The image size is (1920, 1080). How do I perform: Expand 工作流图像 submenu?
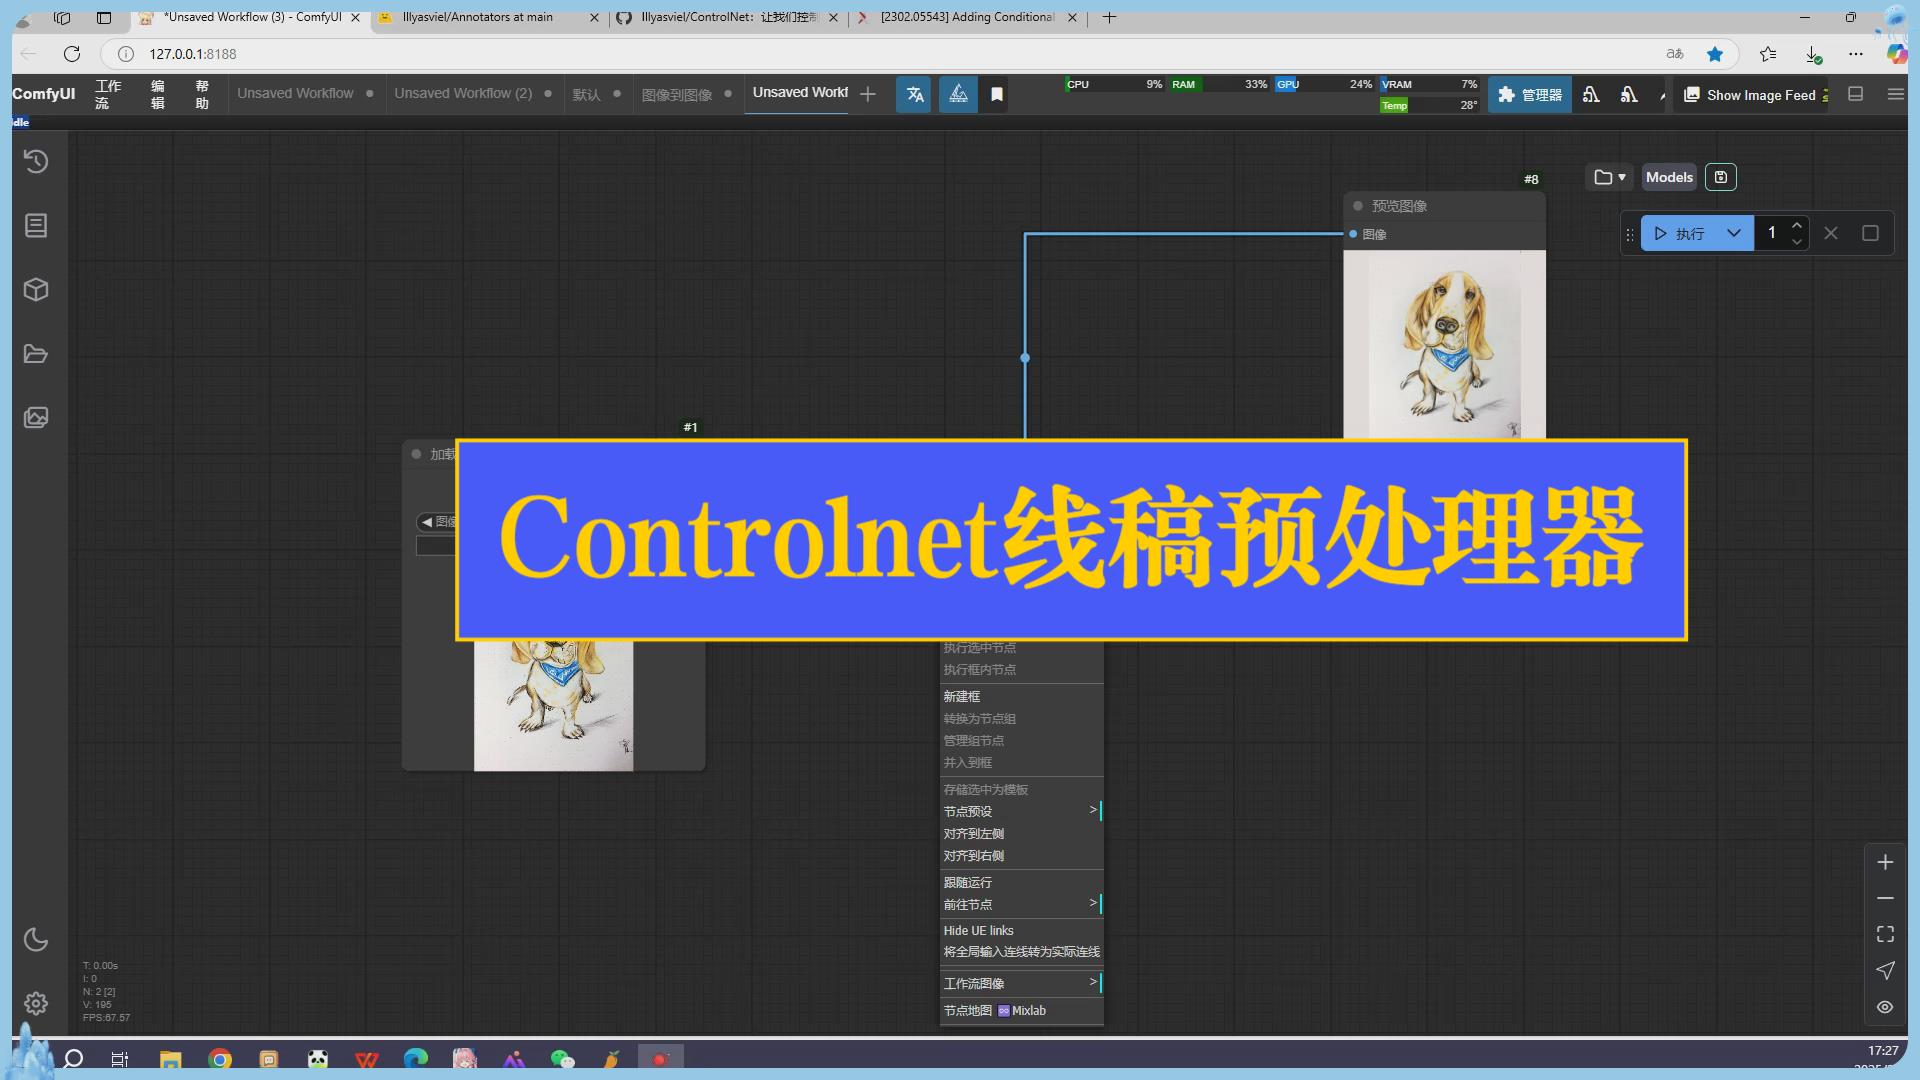click(1021, 983)
